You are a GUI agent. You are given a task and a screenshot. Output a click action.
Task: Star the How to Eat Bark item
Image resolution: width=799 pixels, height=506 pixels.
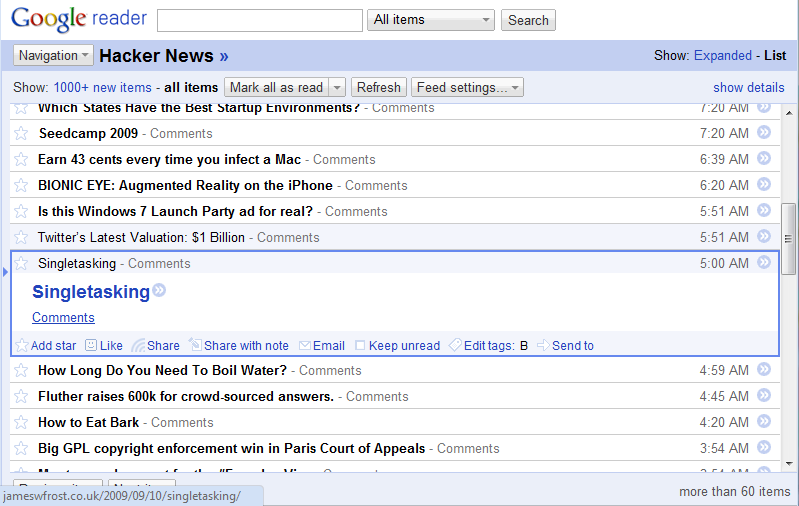point(21,422)
